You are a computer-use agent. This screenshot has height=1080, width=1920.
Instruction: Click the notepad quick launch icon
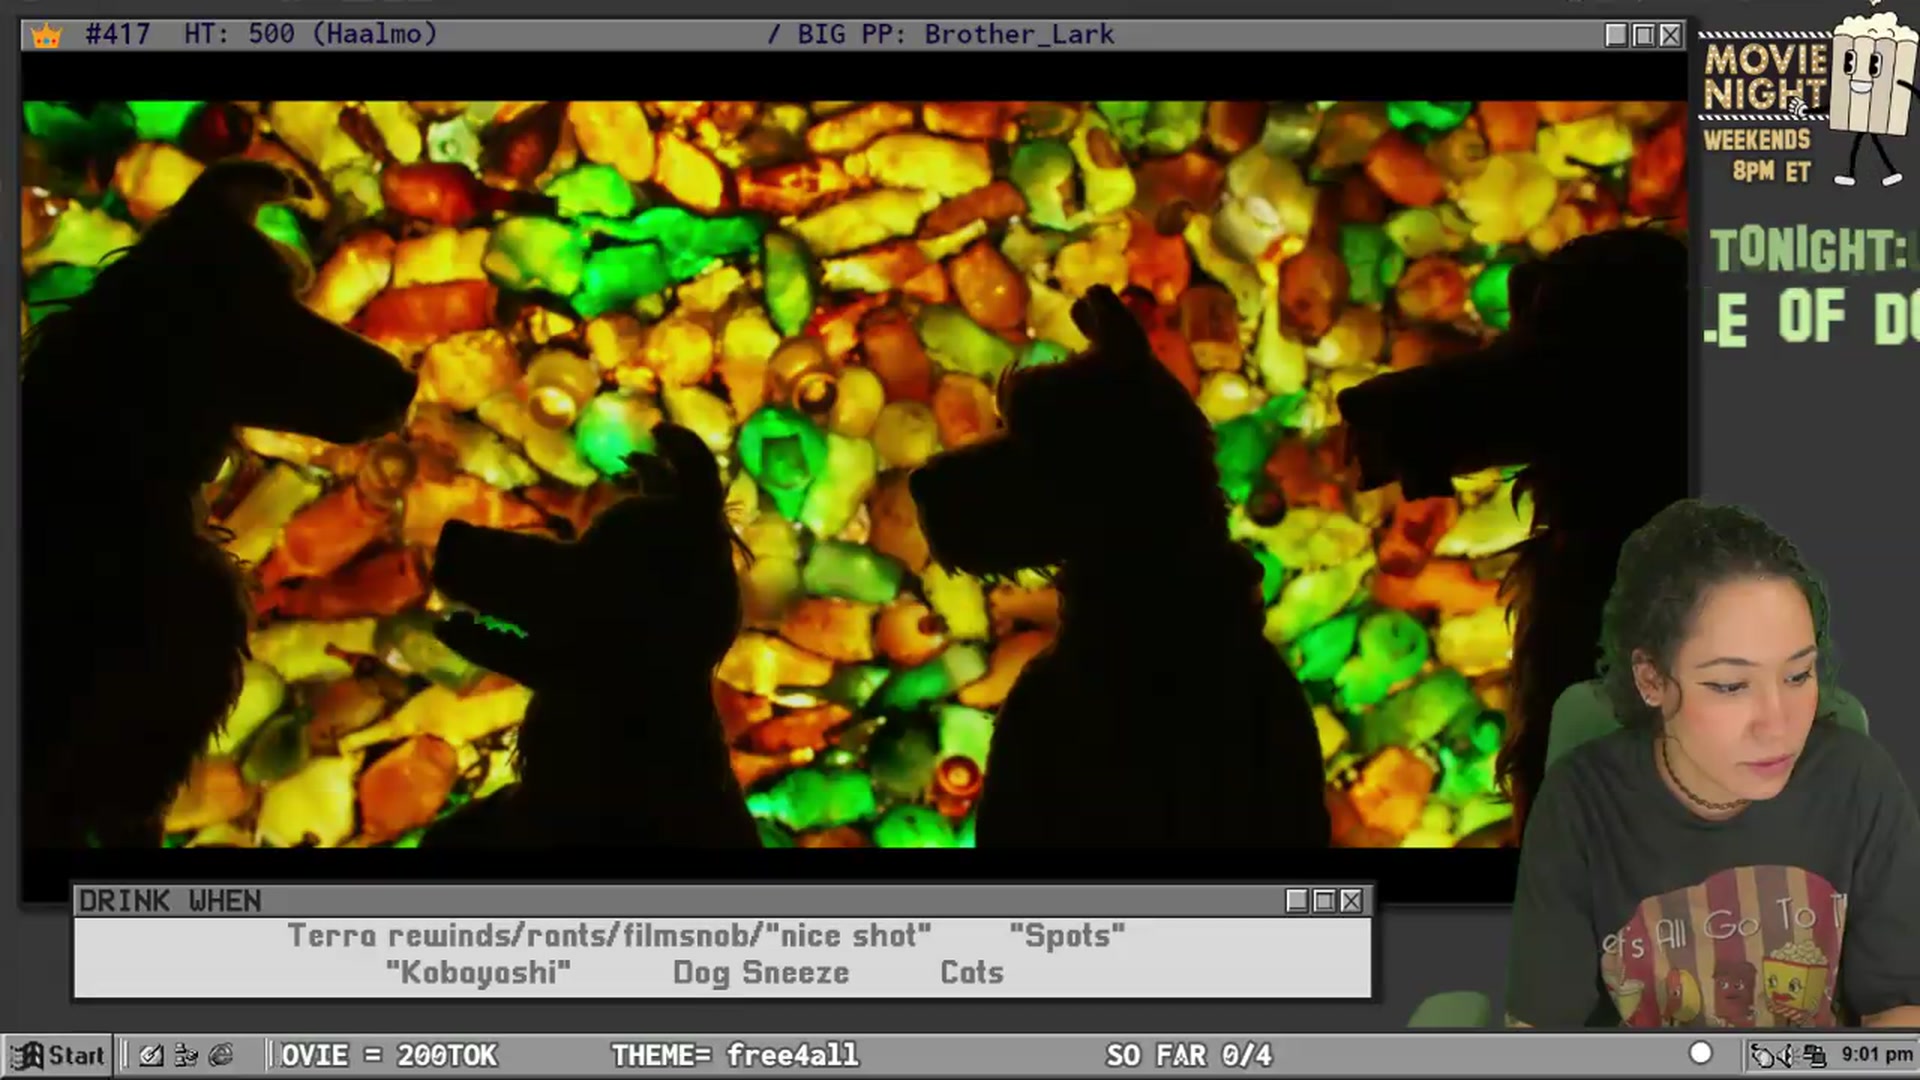[151, 1055]
